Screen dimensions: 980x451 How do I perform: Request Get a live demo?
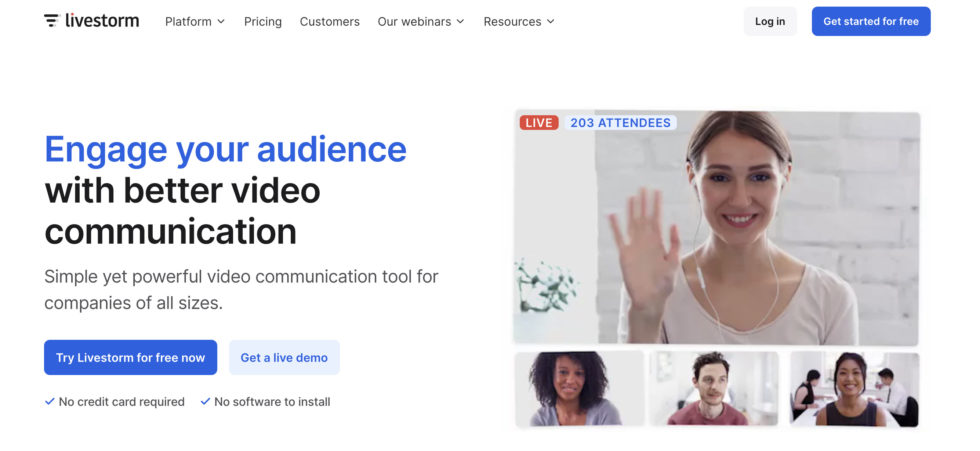[284, 357]
